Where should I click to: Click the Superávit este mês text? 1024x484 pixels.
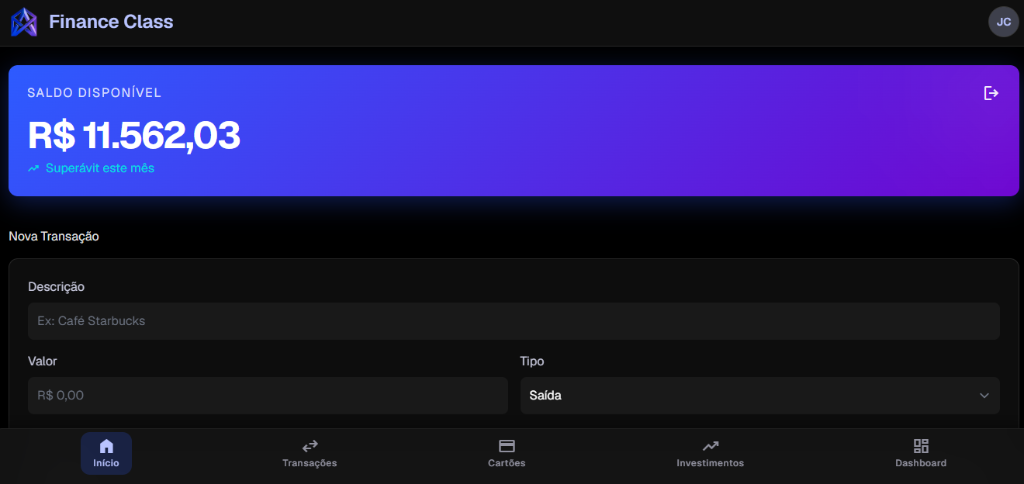(x=100, y=168)
